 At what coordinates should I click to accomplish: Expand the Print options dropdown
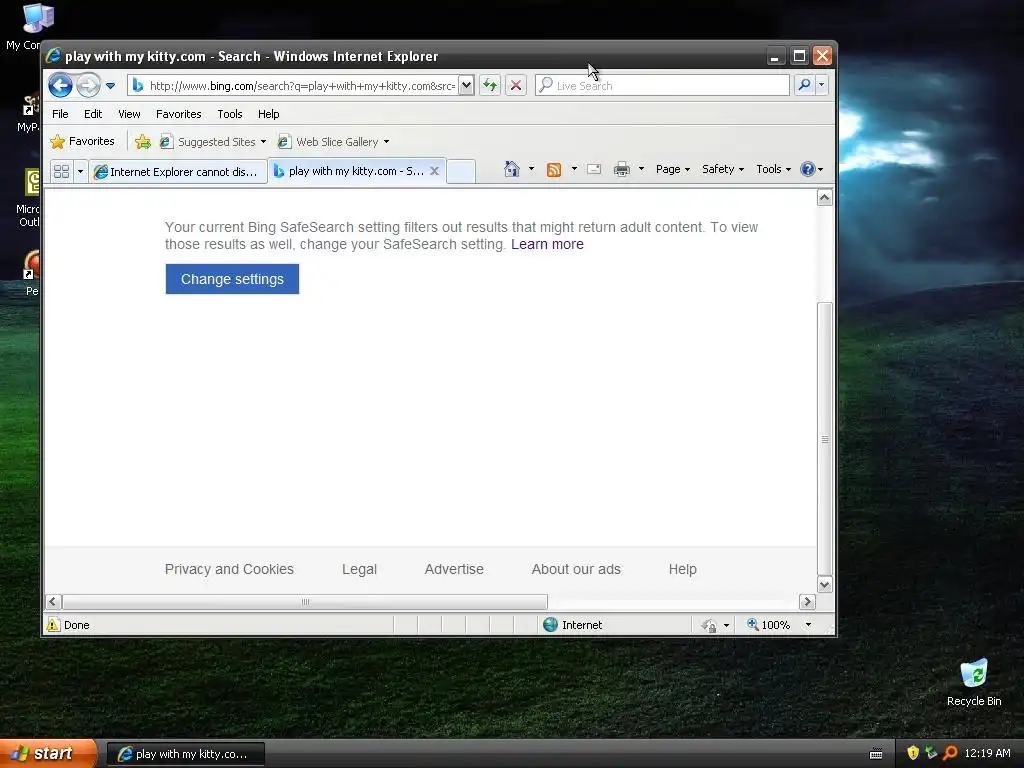point(641,169)
